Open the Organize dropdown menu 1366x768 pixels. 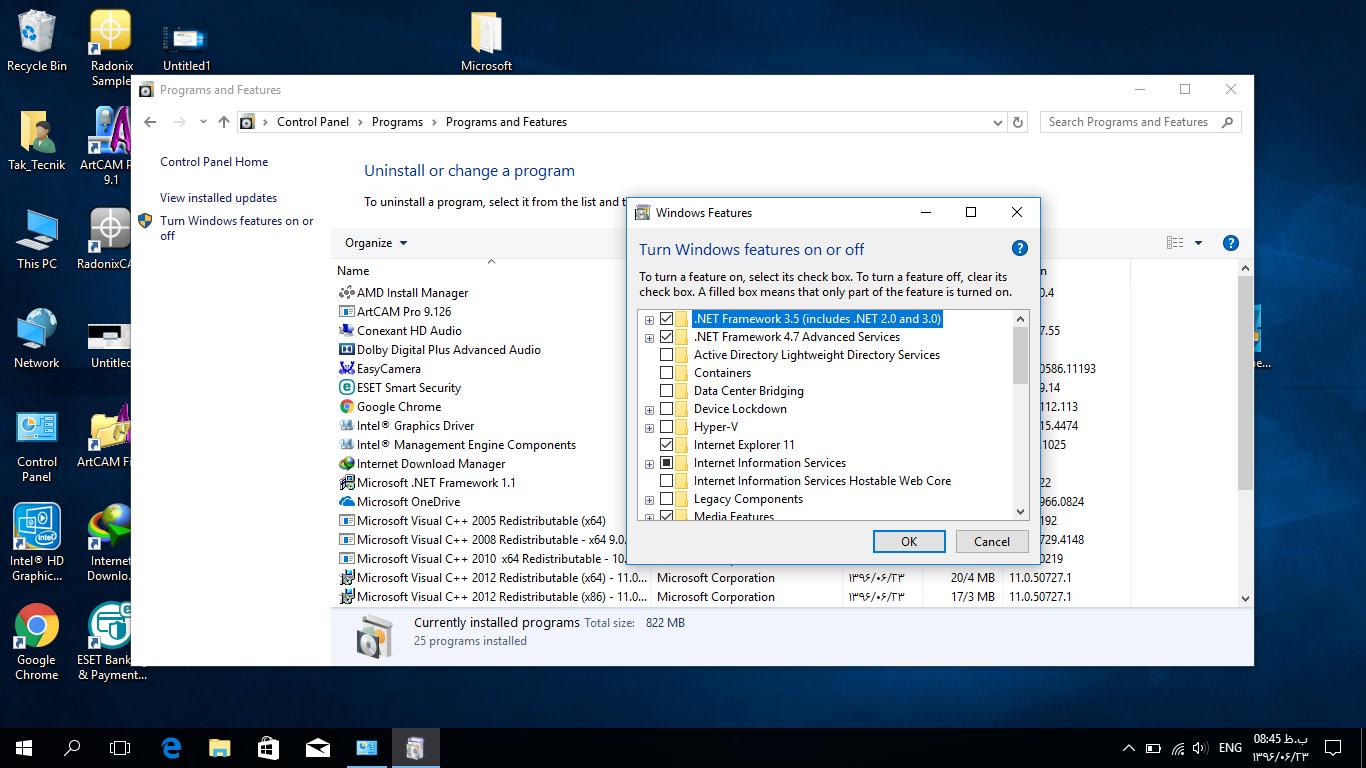(x=376, y=243)
